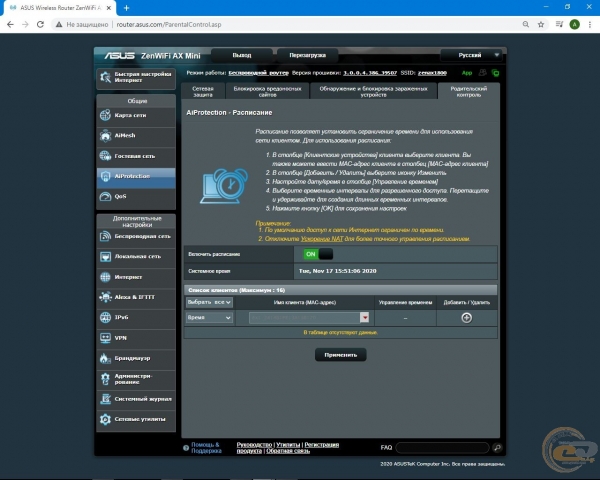Viewport: 600px width, 480px height.
Task: Open LAN (Локальная сеть) icon
Action: (x=105, y=256)
